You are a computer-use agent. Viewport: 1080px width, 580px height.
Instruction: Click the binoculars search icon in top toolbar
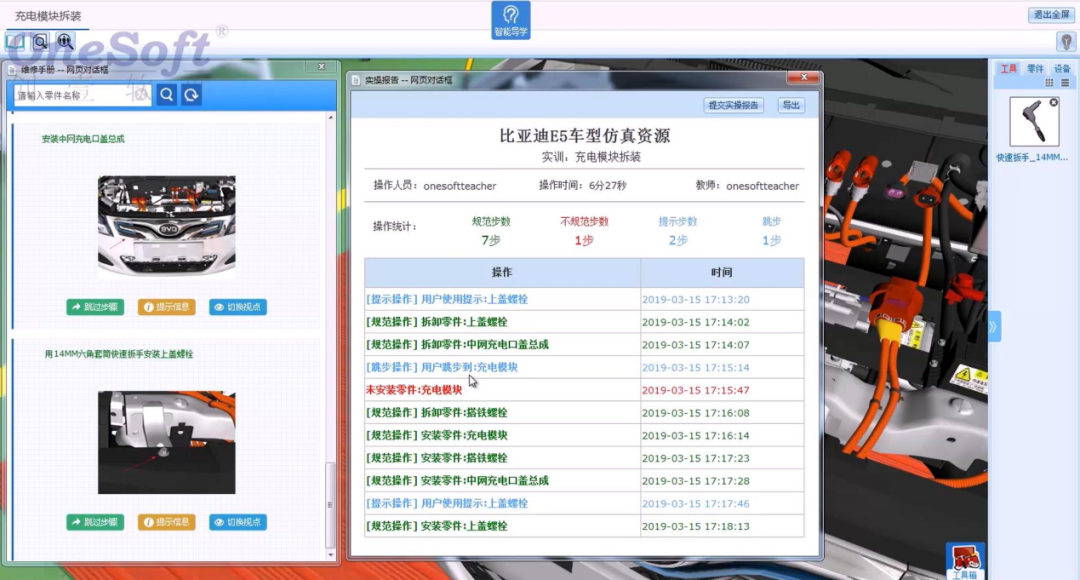click(x=65, y=41)
